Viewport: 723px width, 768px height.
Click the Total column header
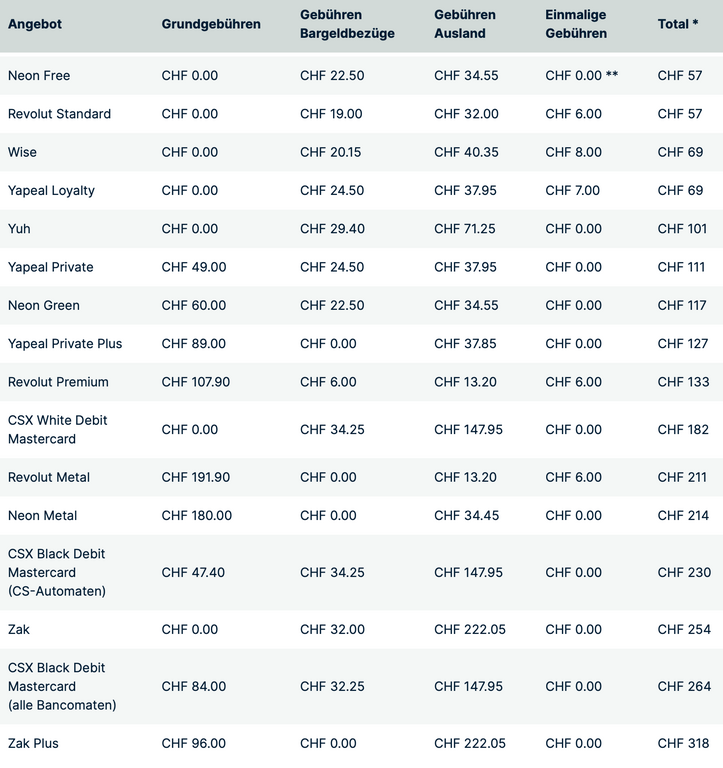678,24
